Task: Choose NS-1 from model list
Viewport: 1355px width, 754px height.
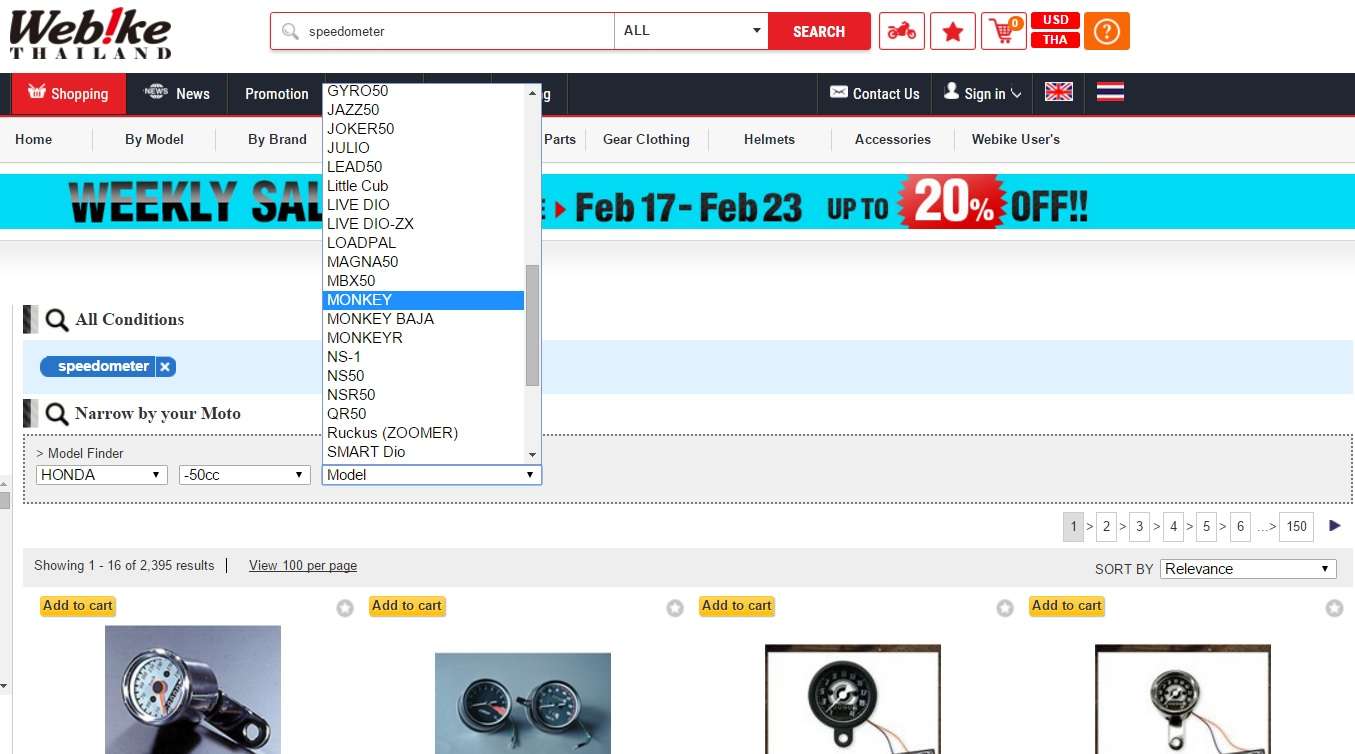Action: 424,357
